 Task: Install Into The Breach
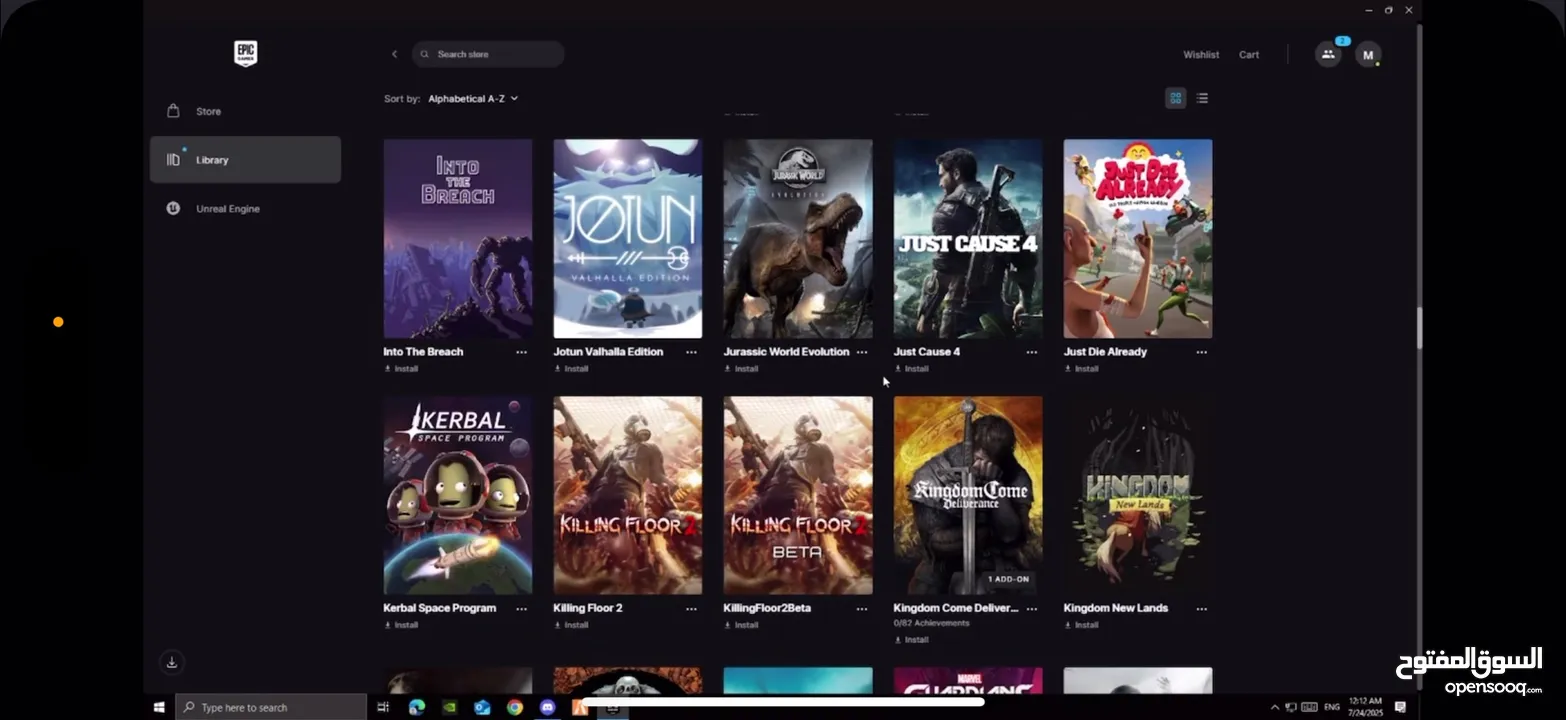(x=401, y=369)
